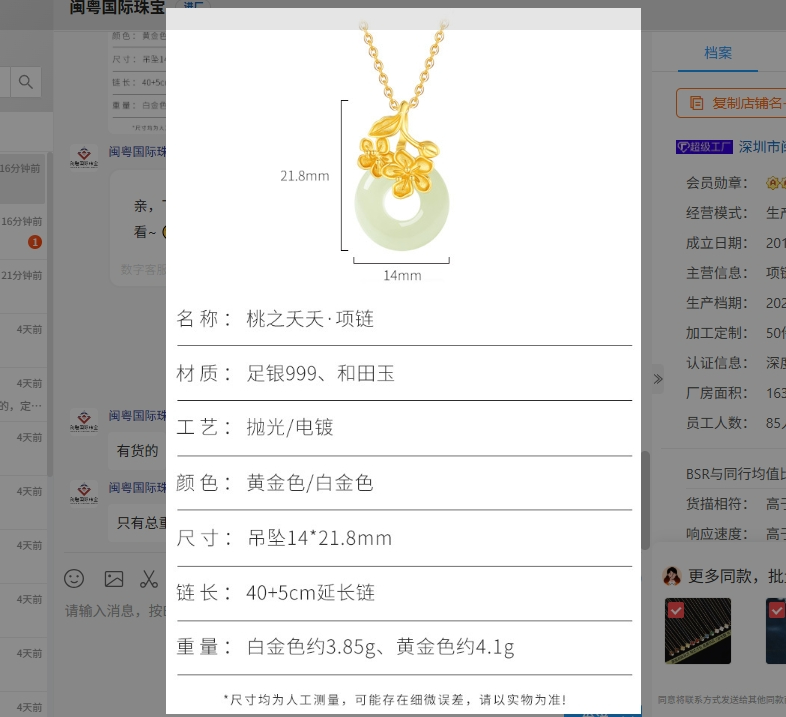Collapse the right panel with double chevron

657,378
